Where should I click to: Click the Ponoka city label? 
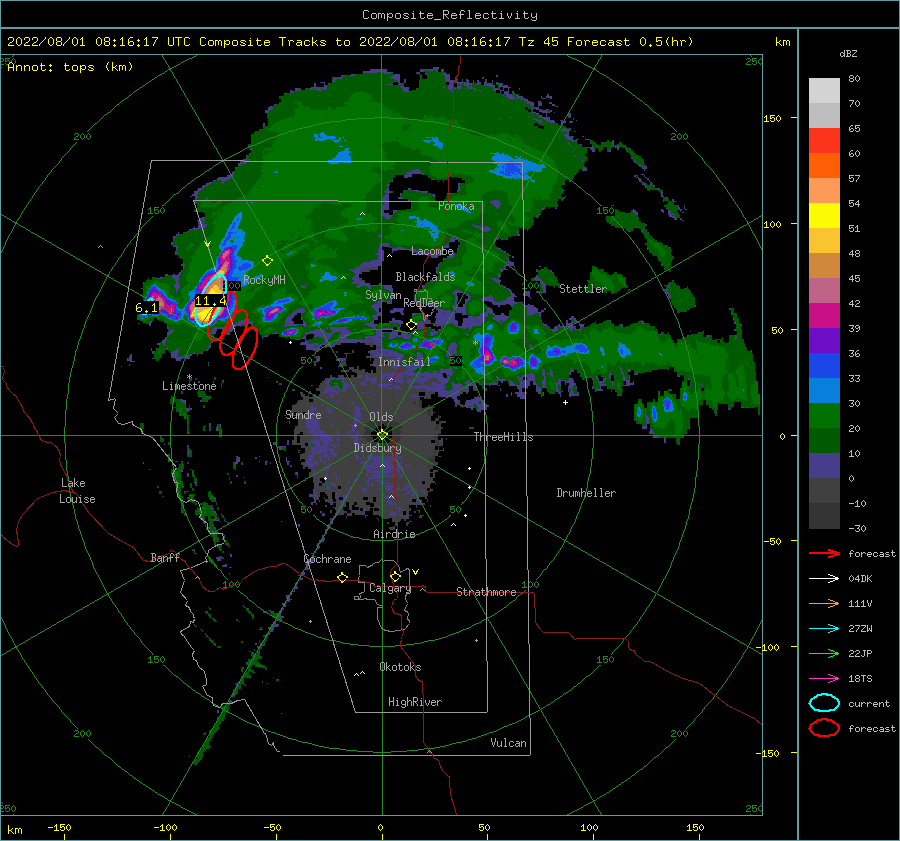point(456,207)
